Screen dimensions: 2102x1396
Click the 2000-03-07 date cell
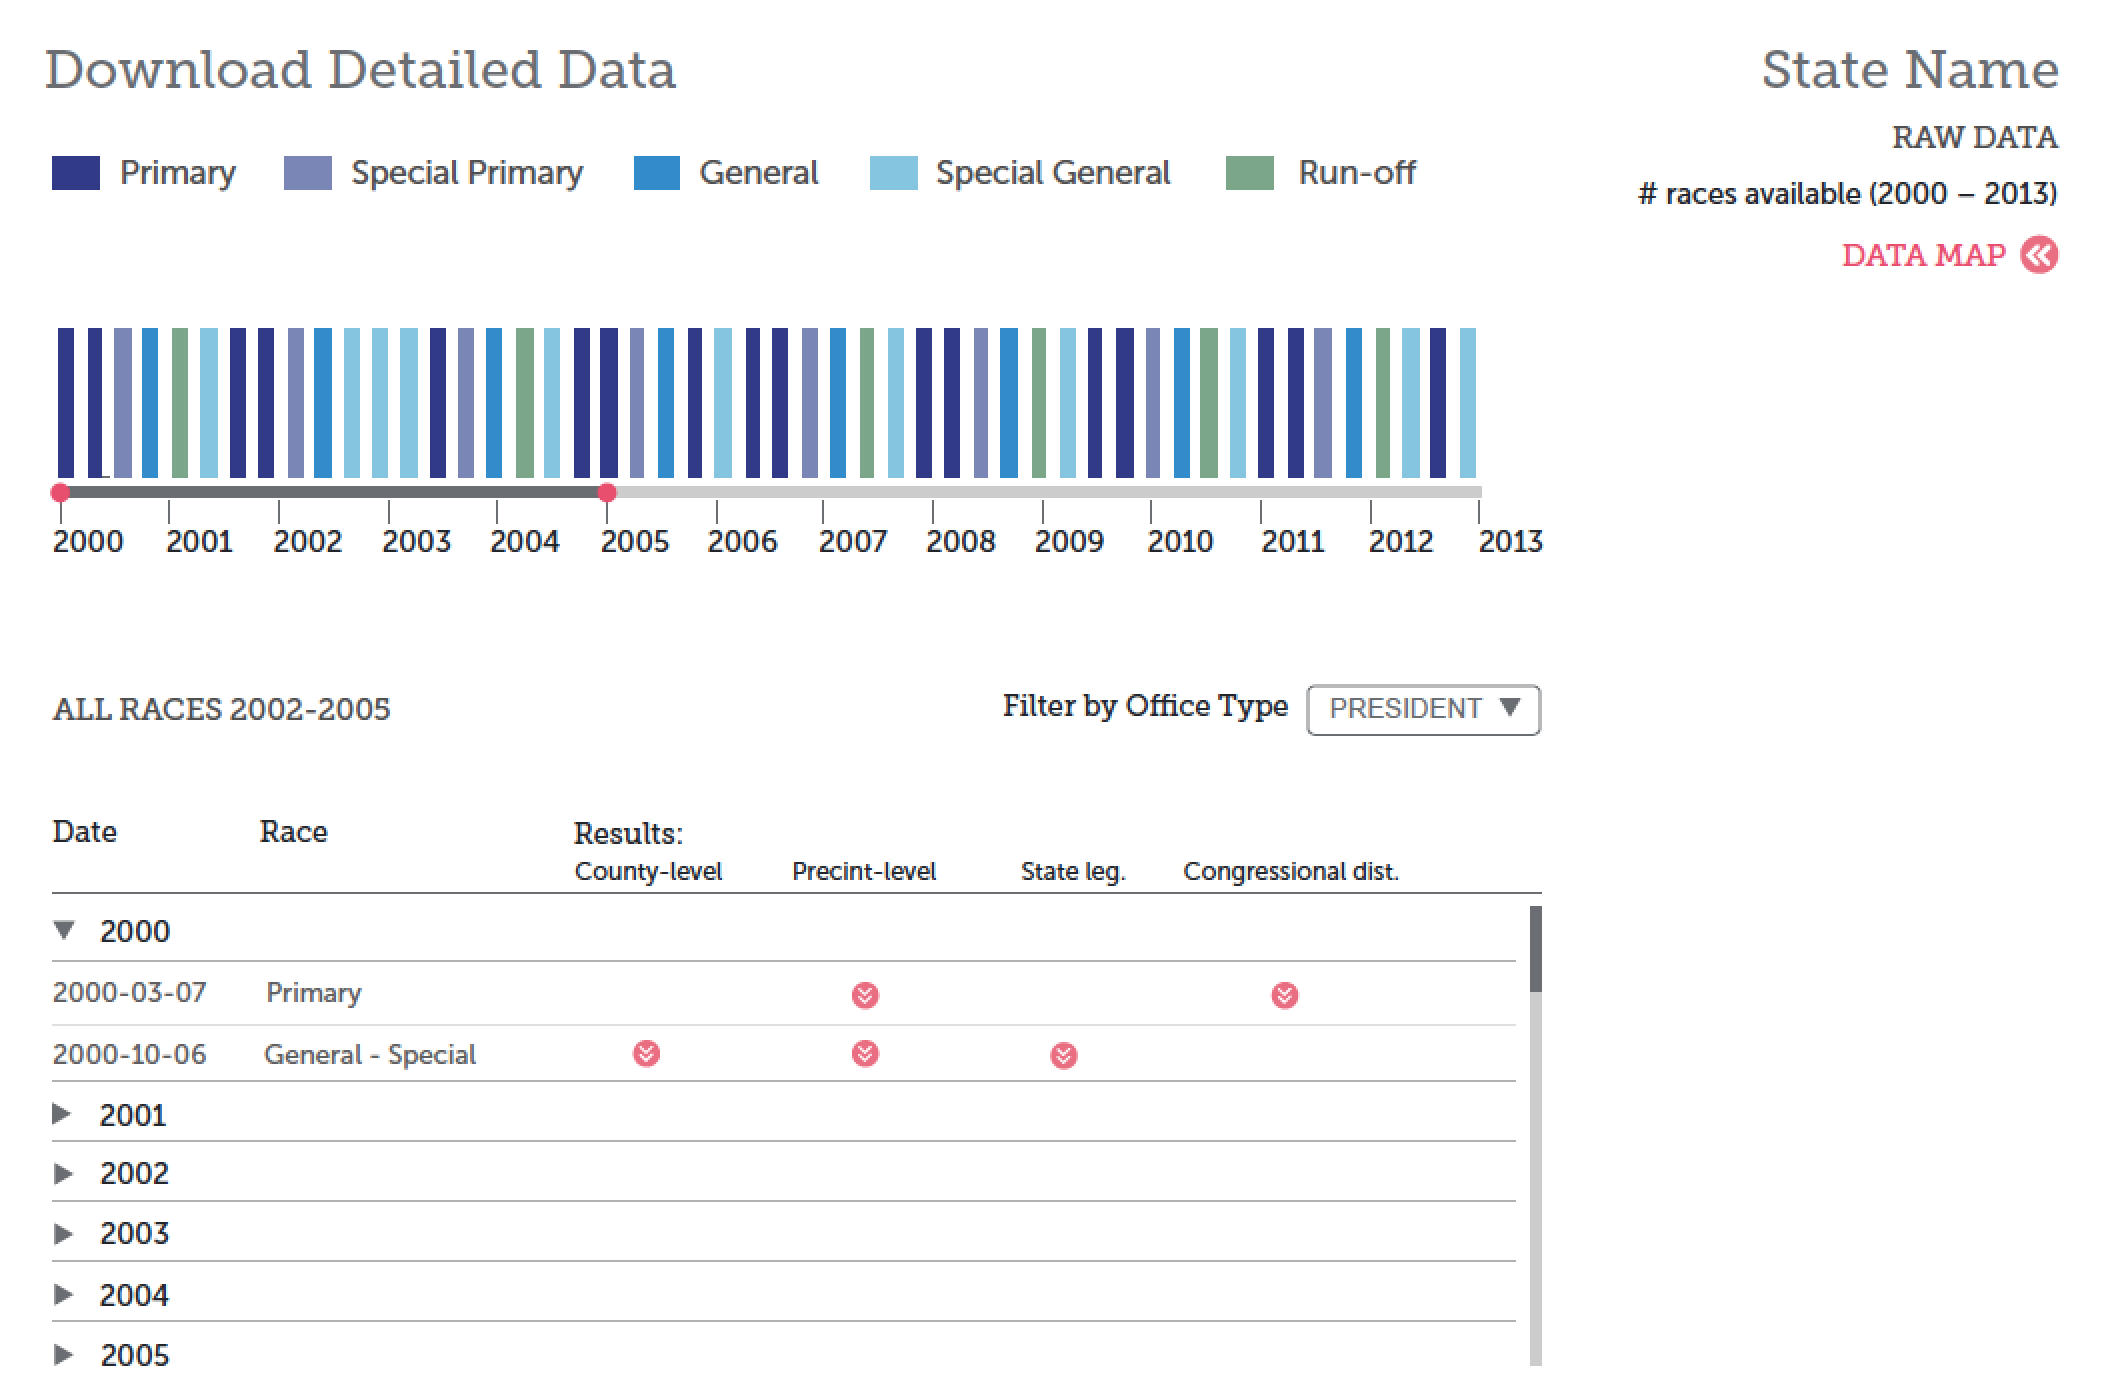pyautogui.click(x=129, y=993)
